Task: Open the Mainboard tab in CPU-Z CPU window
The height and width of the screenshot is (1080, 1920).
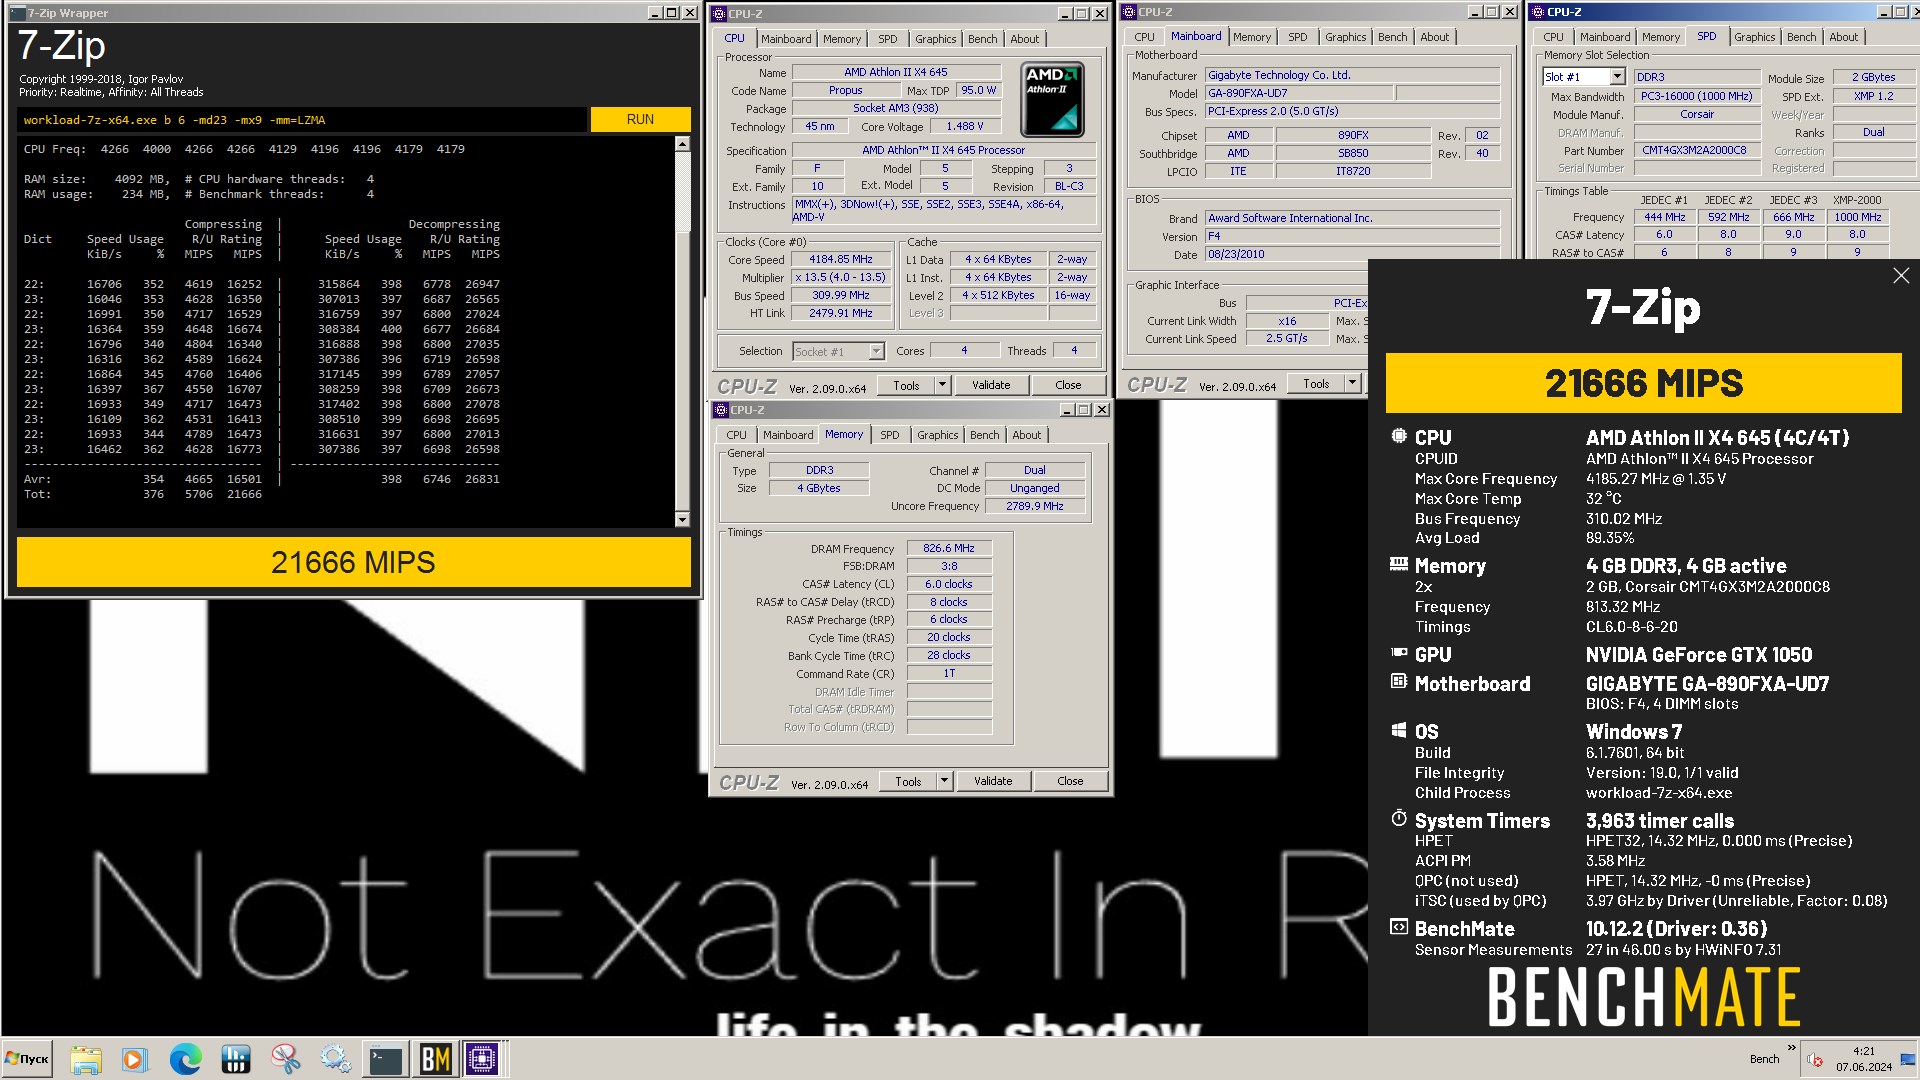Action: pos(786,39)
